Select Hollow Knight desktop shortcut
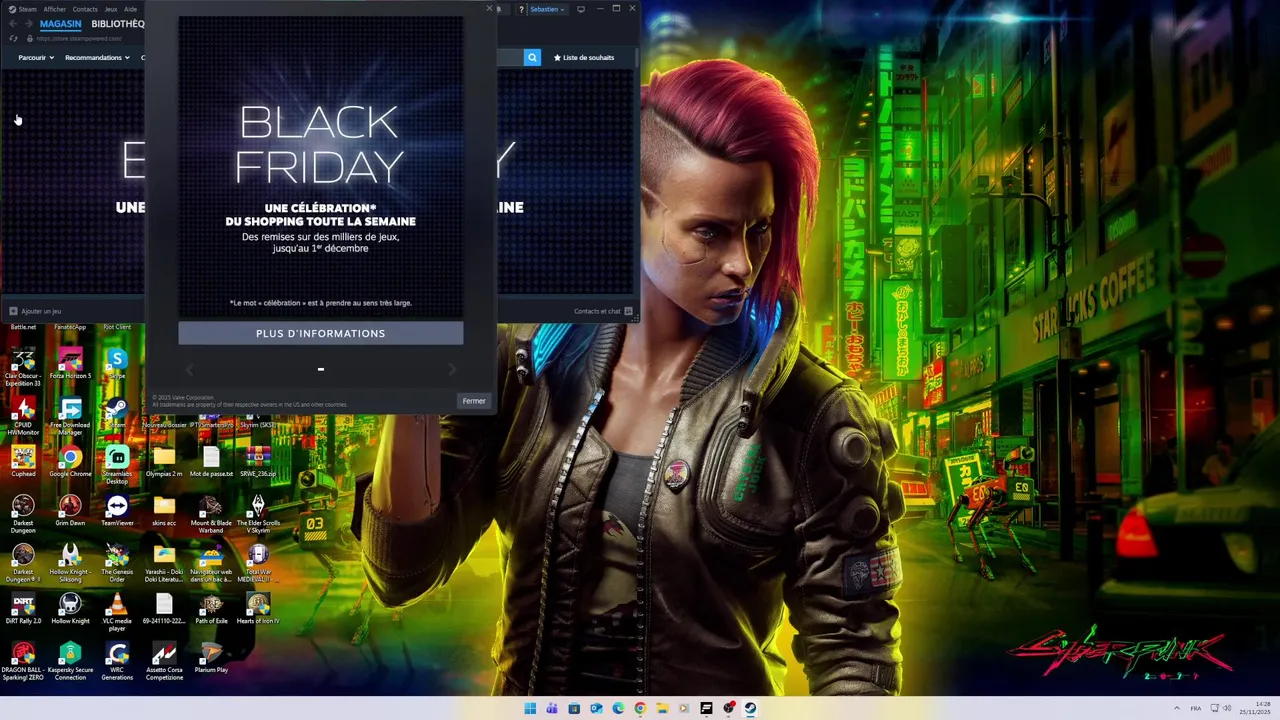The width and height of the screenshot is (1280, 720). coord(70,609)
